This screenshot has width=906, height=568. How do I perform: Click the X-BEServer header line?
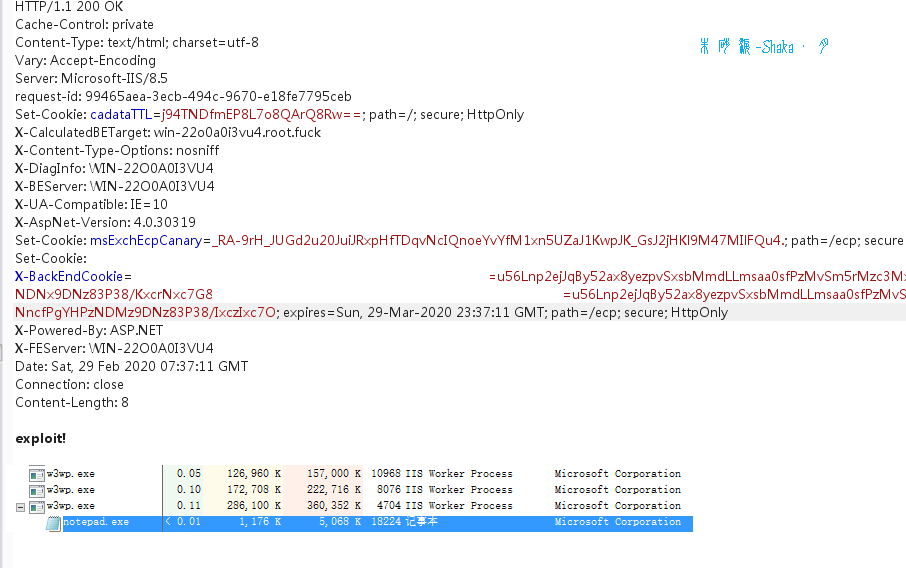pyautogui.click(x=115, y=186)
